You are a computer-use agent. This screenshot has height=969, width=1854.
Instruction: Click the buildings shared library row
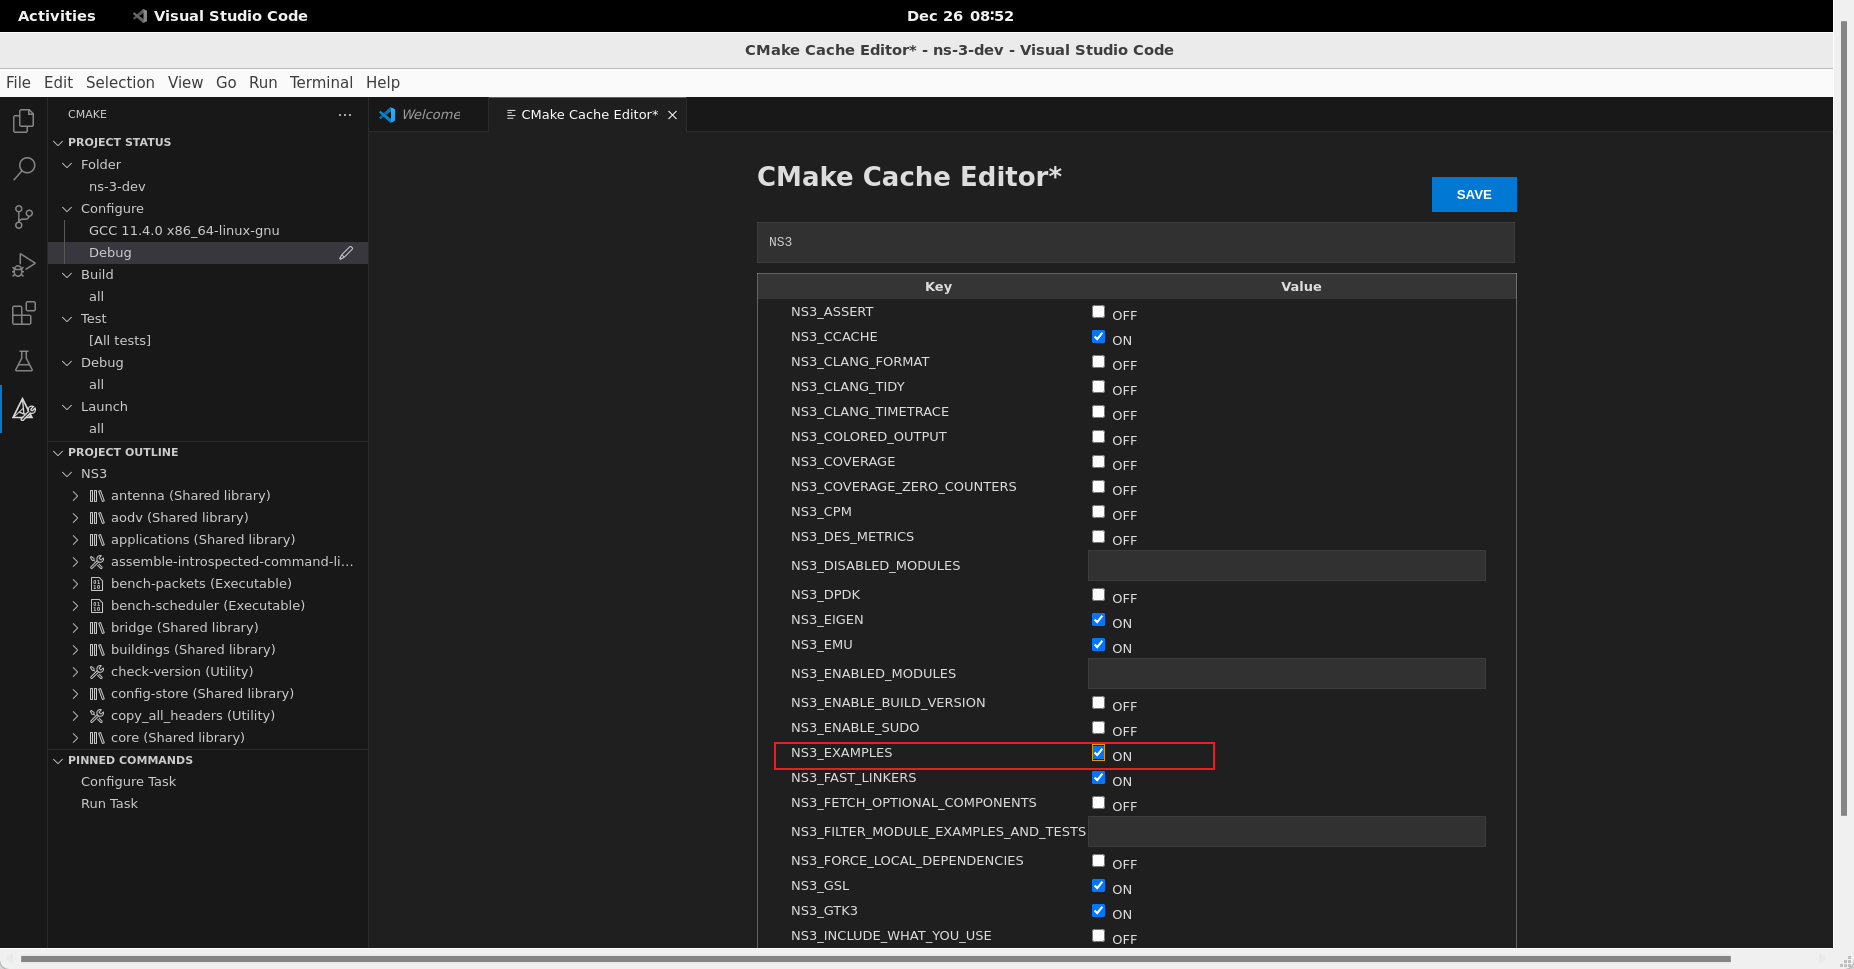click(x=208, y=650)
